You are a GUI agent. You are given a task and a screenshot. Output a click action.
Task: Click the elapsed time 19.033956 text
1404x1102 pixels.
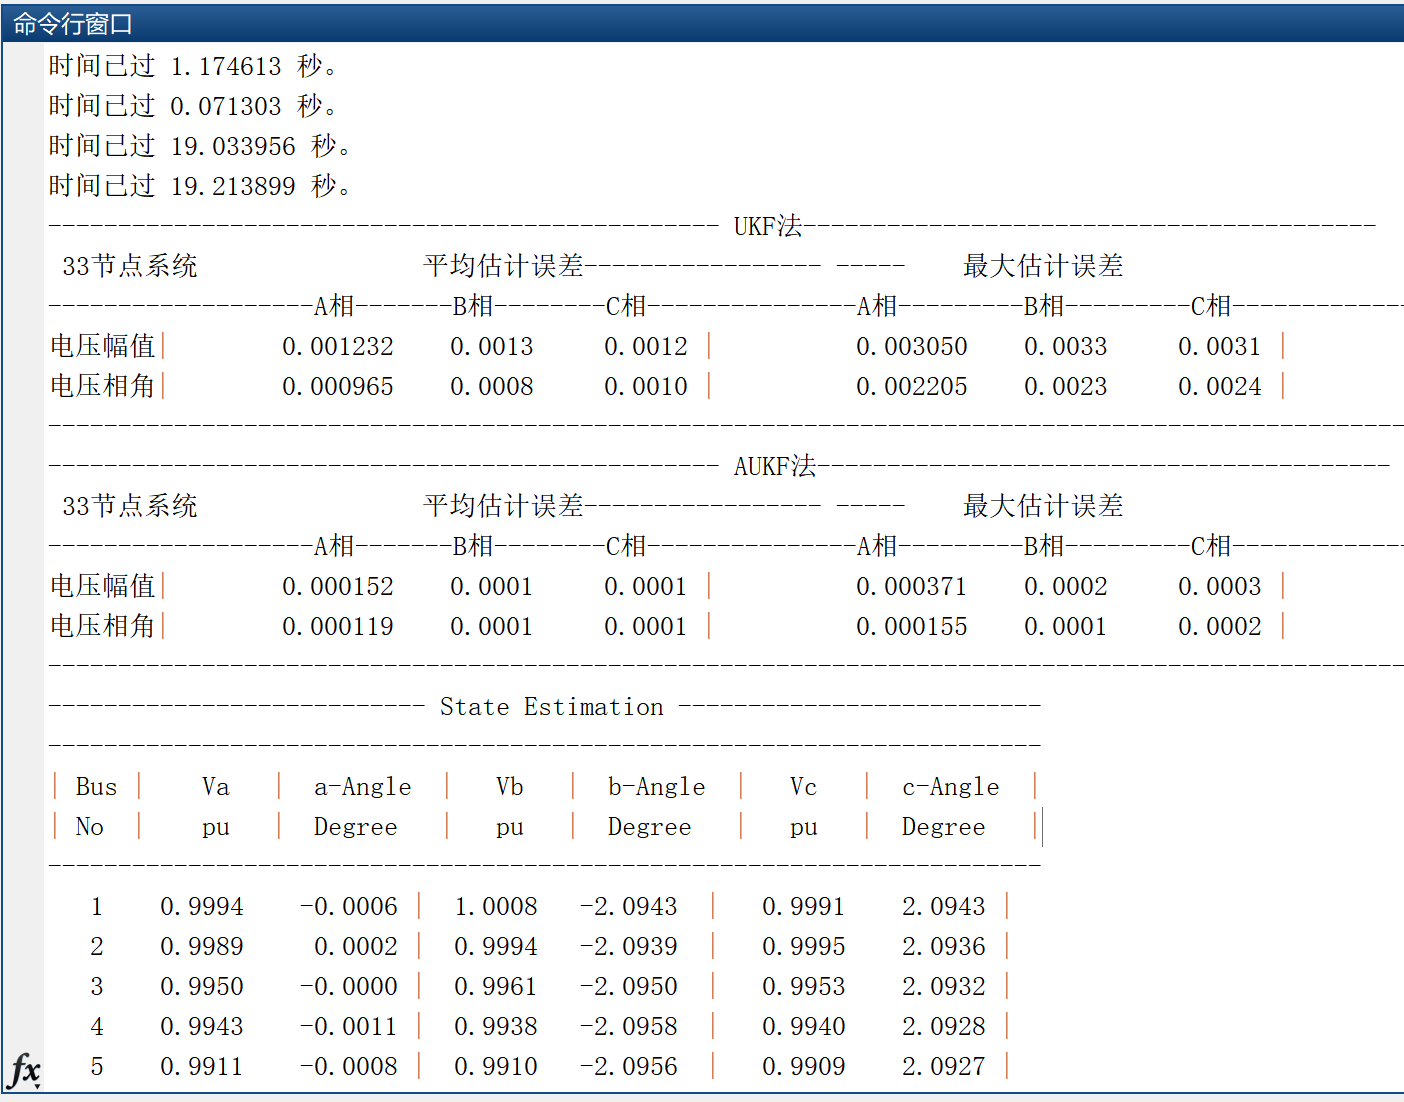click(233, 147)
